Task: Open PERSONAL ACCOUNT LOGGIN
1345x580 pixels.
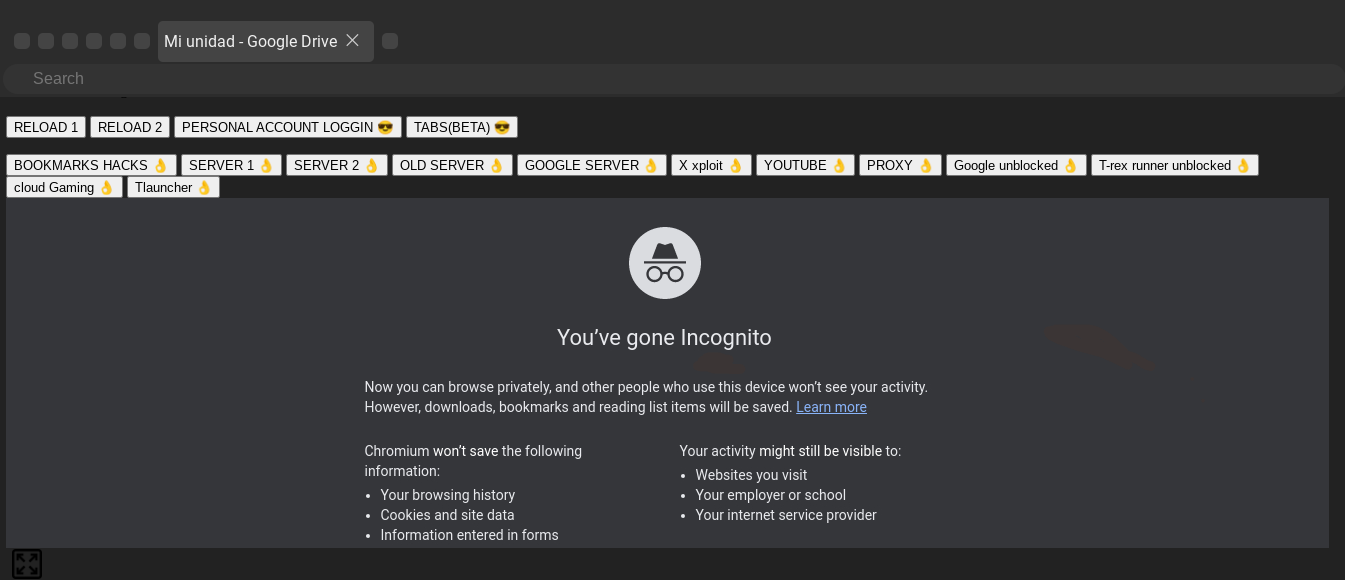Action: tap(287, 127)
